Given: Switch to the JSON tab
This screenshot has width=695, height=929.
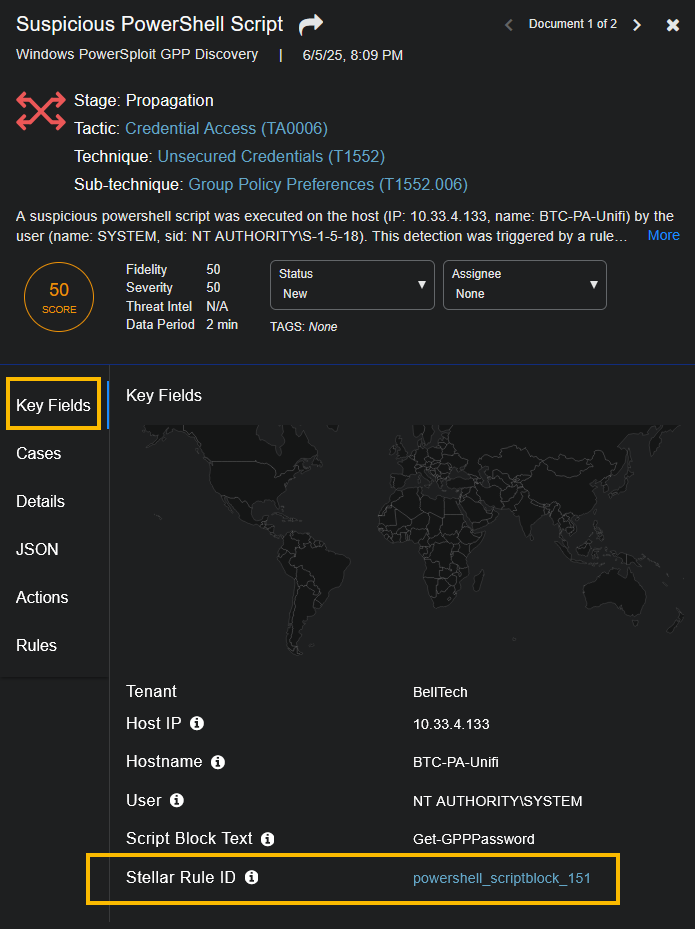Looking at the screenshot, I should pyautogui.click(x=37, y=549).
